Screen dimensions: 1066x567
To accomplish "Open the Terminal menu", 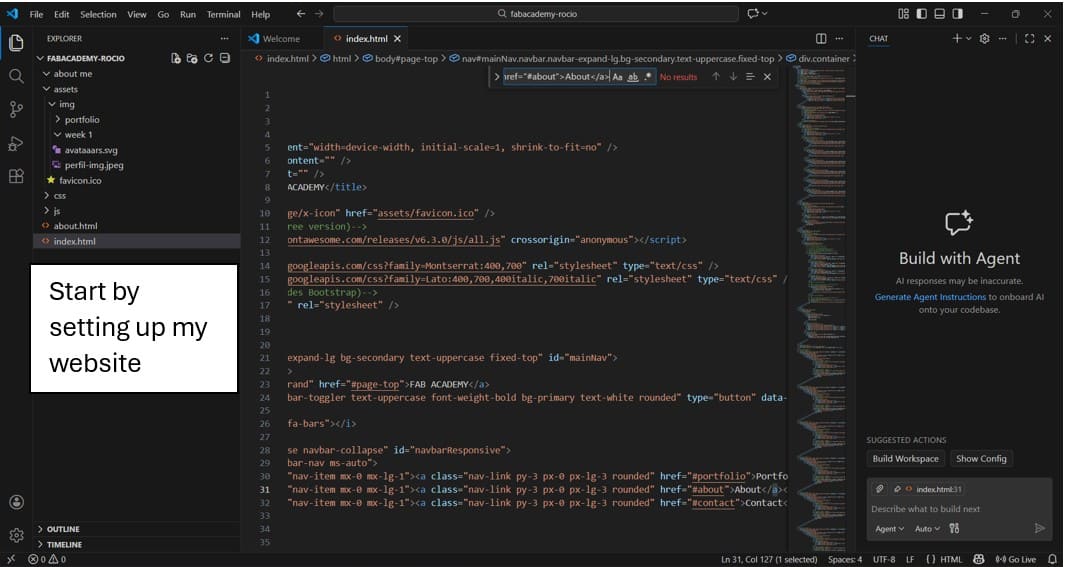I will [x=223, y=14].
